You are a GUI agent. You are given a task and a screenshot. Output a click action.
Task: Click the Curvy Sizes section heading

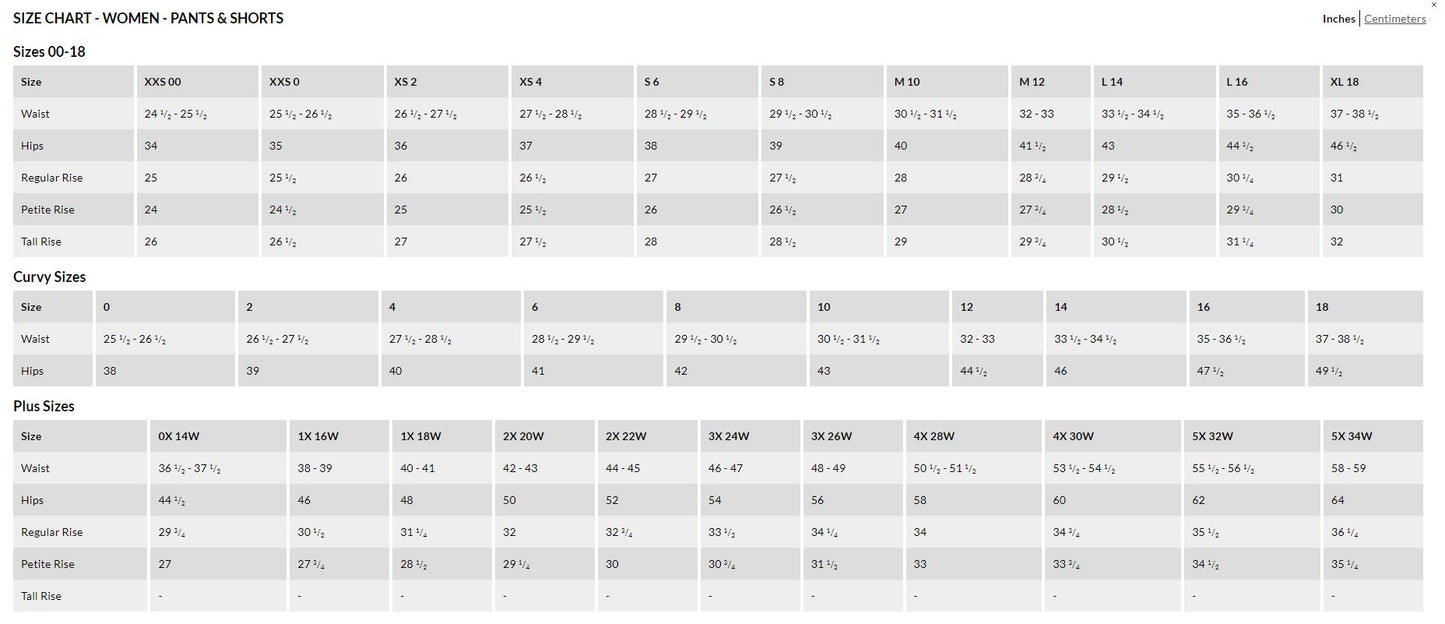[49, 277]
